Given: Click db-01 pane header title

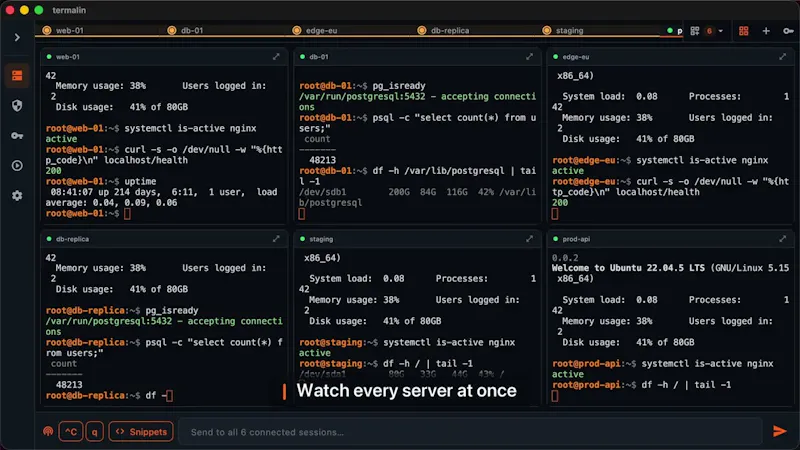Looking at the screenshot, I should (x=319, y=57).
